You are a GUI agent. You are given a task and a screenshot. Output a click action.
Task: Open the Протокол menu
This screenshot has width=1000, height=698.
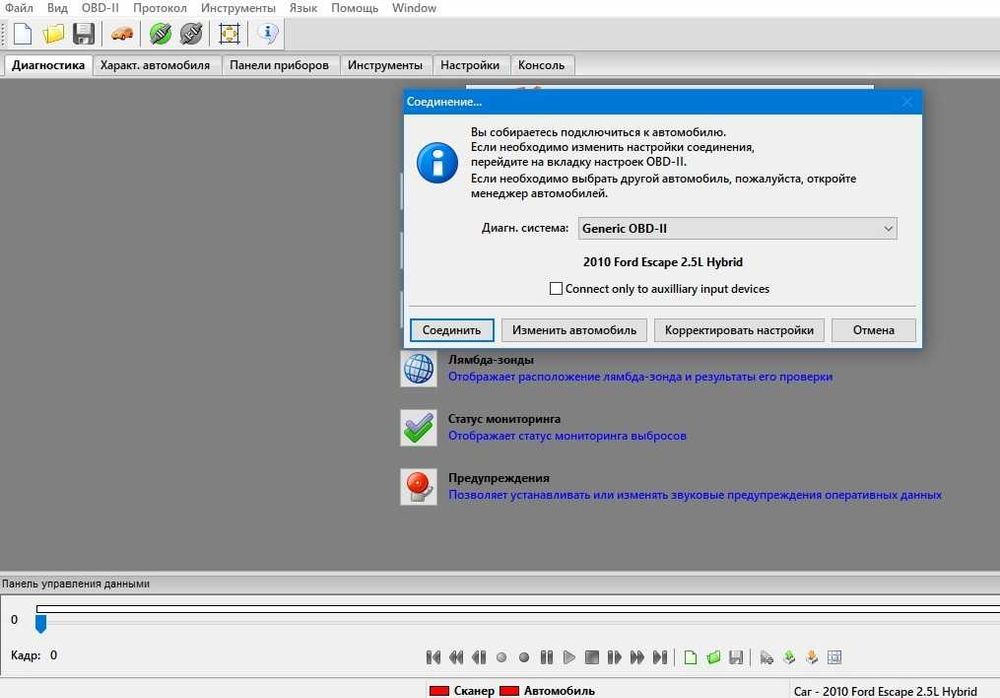click(x=160, y=8)
